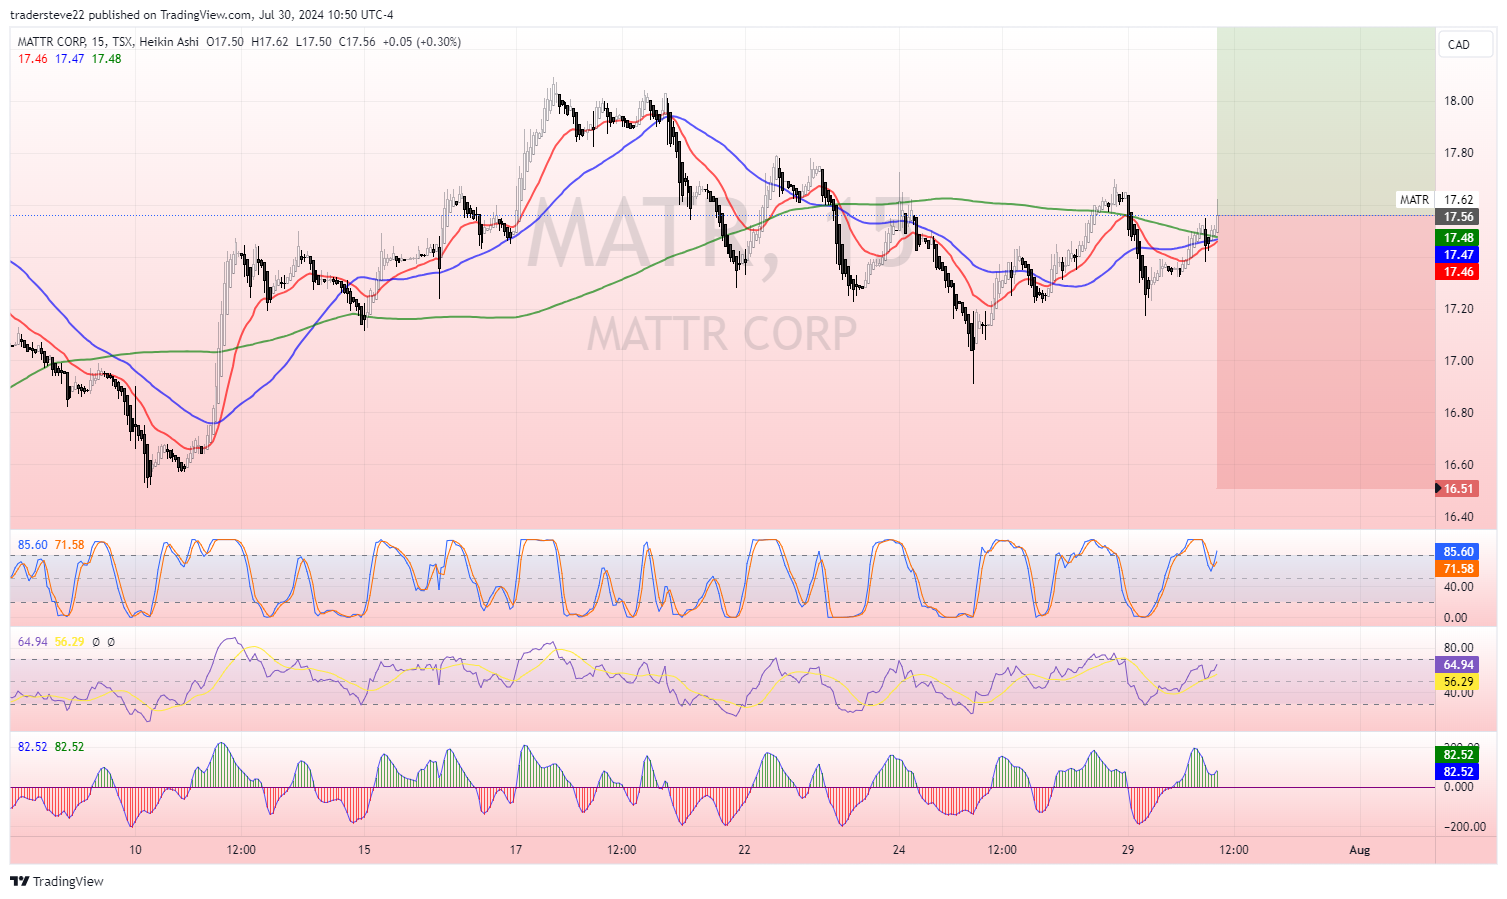Click the 17.62 price label beside MATR
This screenshot has height=899, width=1507.
(1459, 200)
